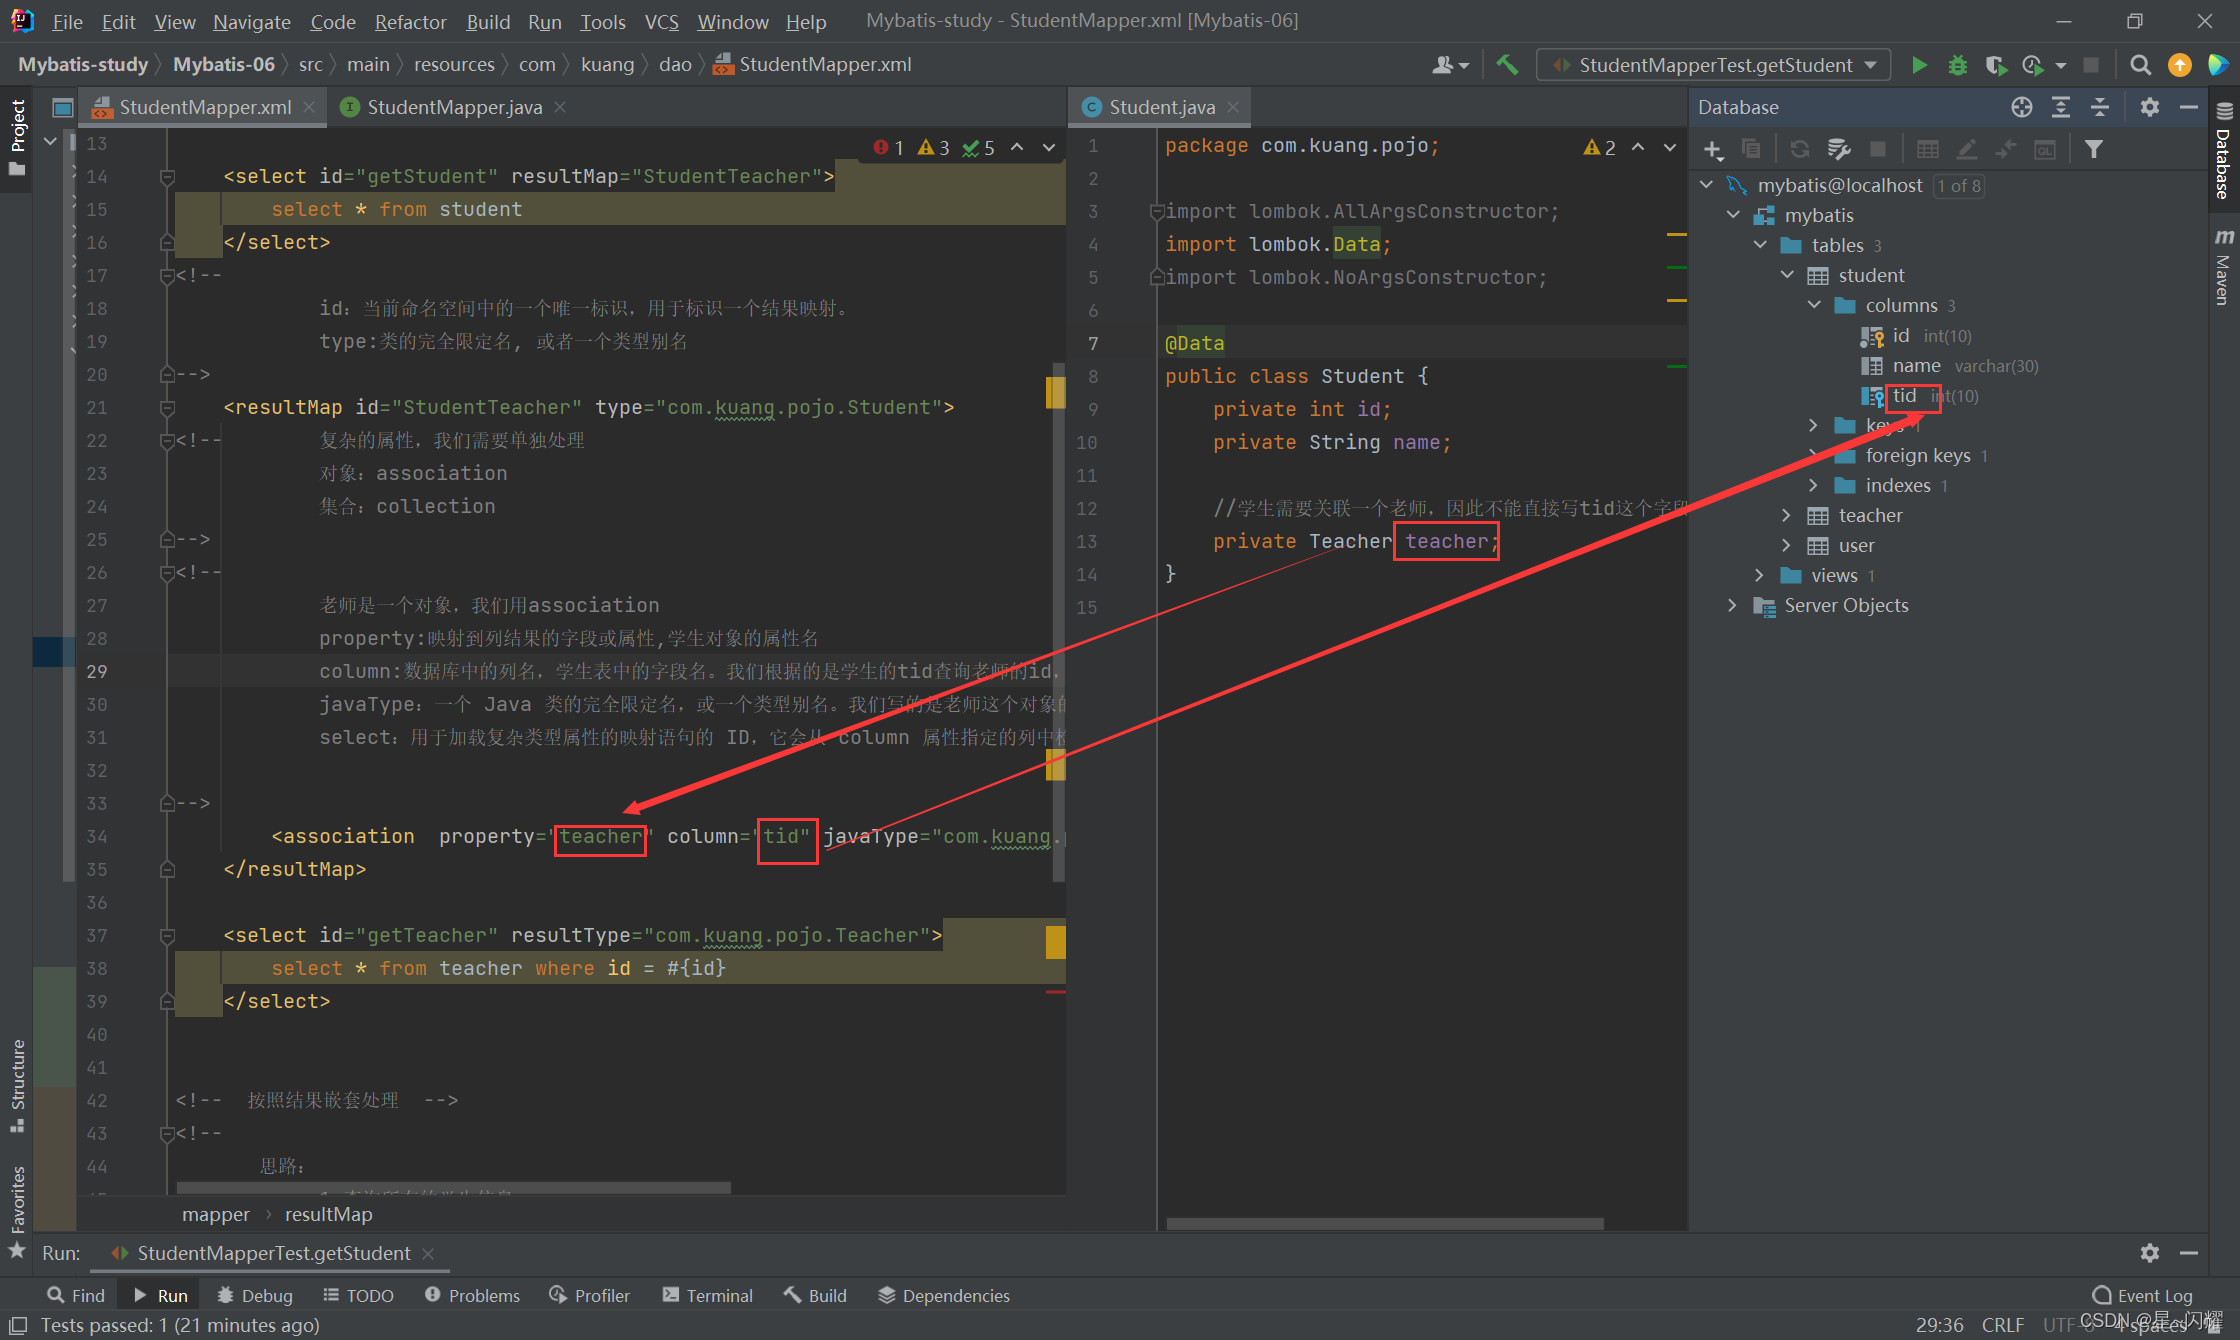This screenshot has height=1340, width=2240.
Task: Start debugging with the bug icon
Action: [1957, 65]
